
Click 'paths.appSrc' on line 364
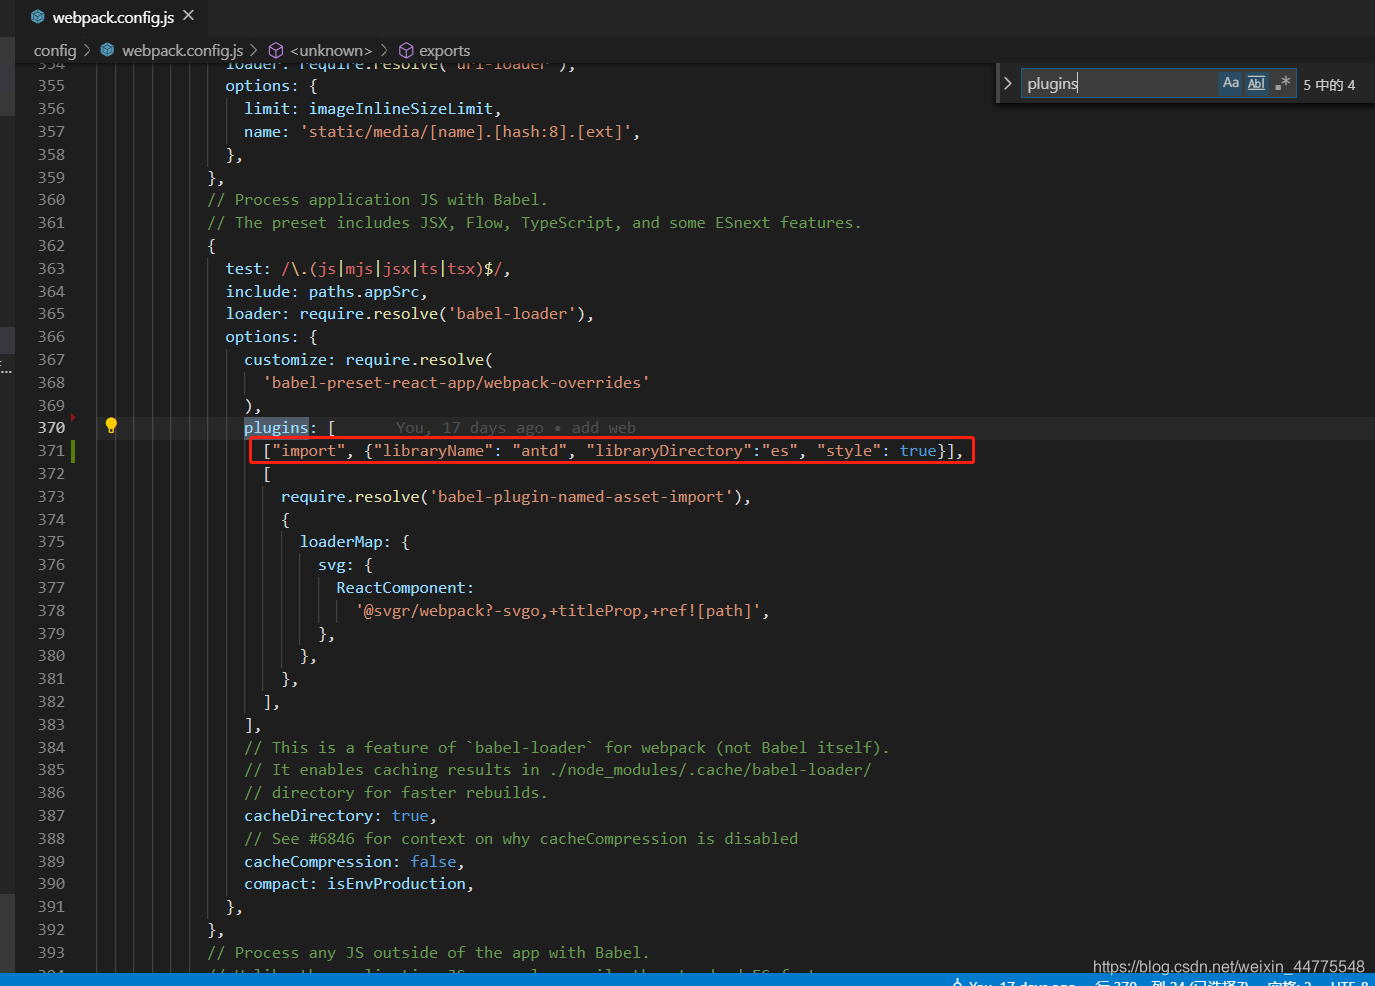point(363,291)
